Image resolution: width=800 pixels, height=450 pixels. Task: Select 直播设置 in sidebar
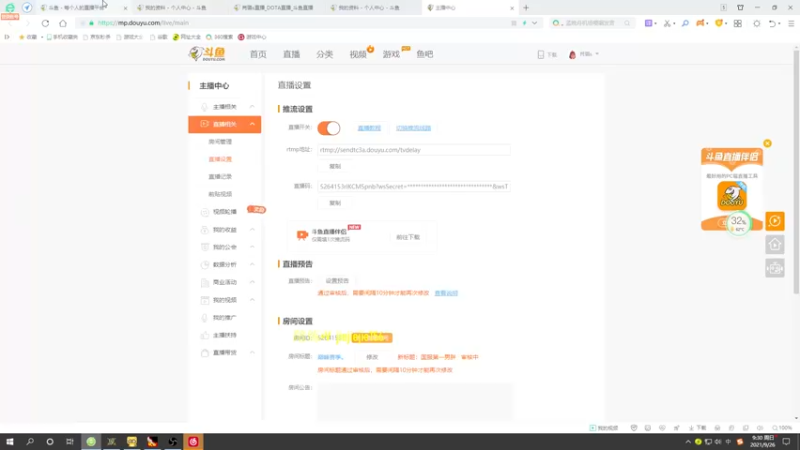pyautogui.click(x=220, y=159)
